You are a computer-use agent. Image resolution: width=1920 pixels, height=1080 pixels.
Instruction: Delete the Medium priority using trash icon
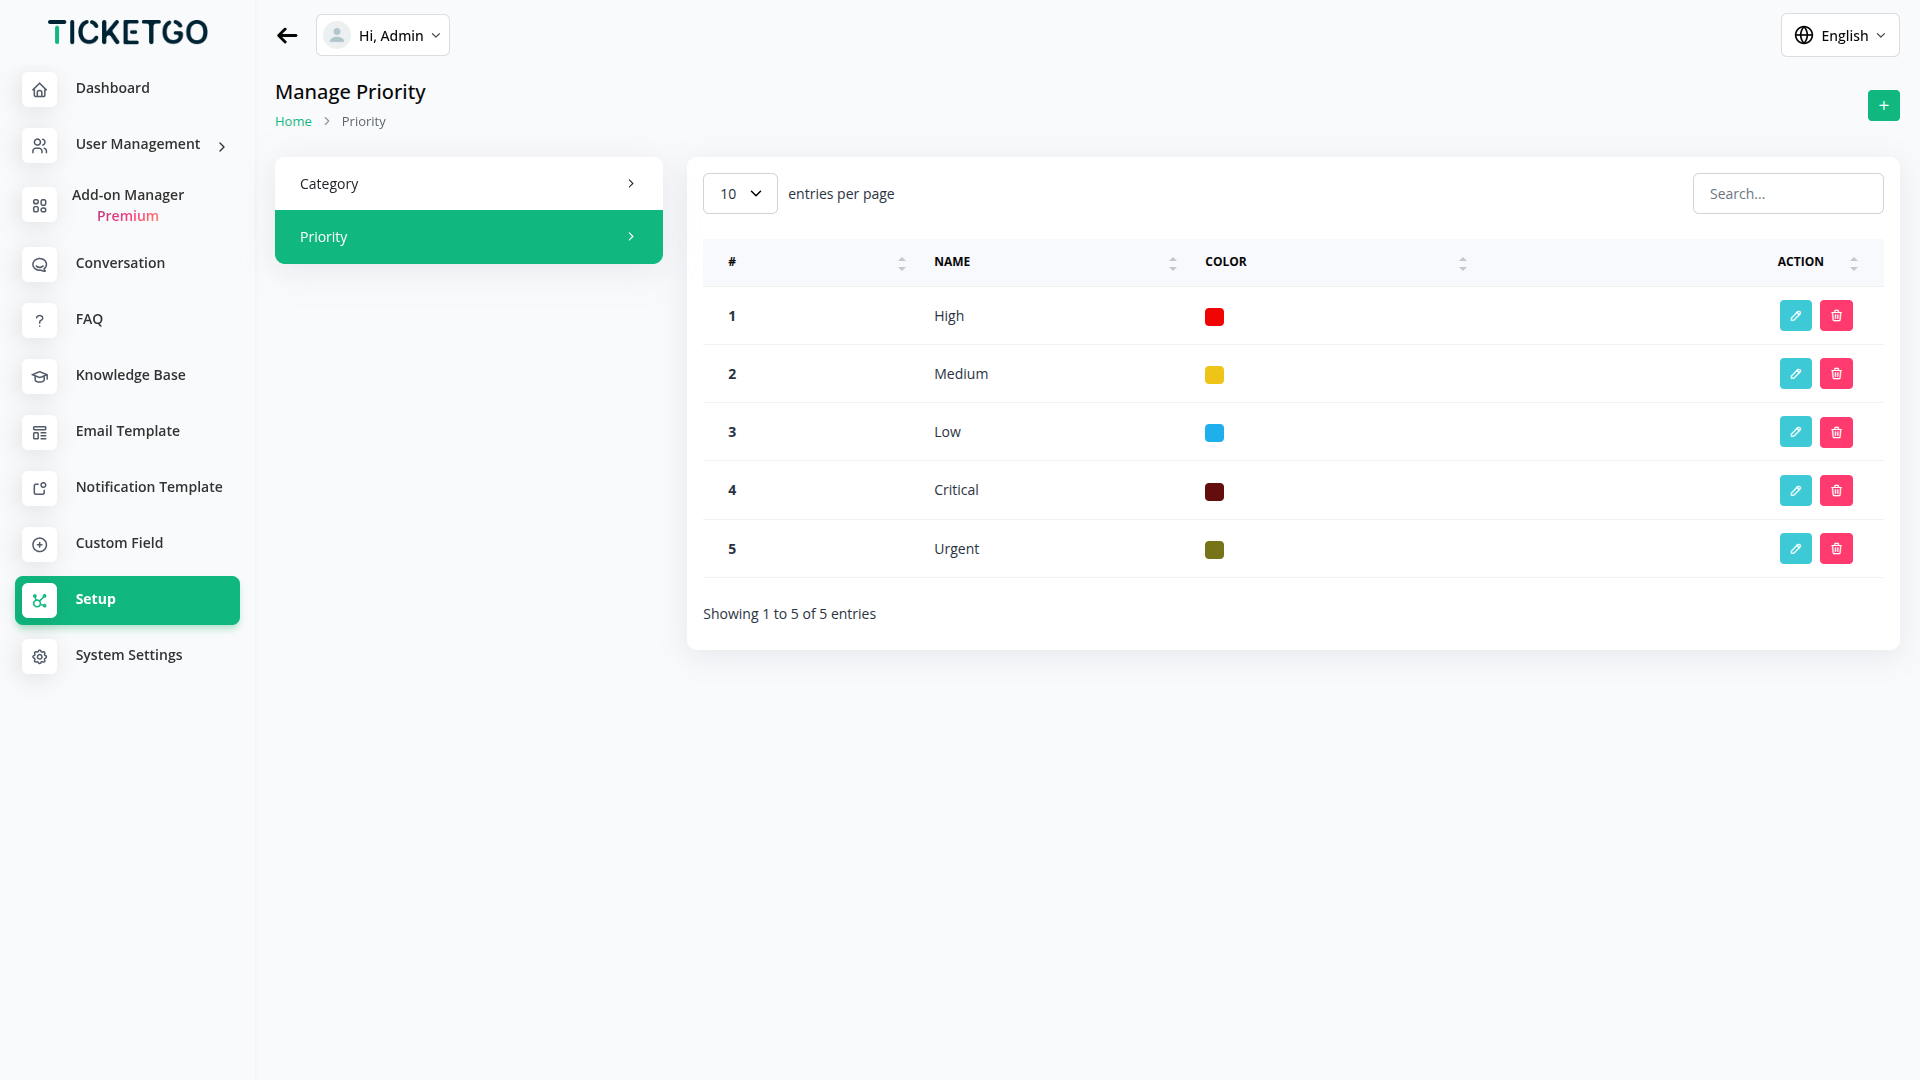(x=1836, y=374)
